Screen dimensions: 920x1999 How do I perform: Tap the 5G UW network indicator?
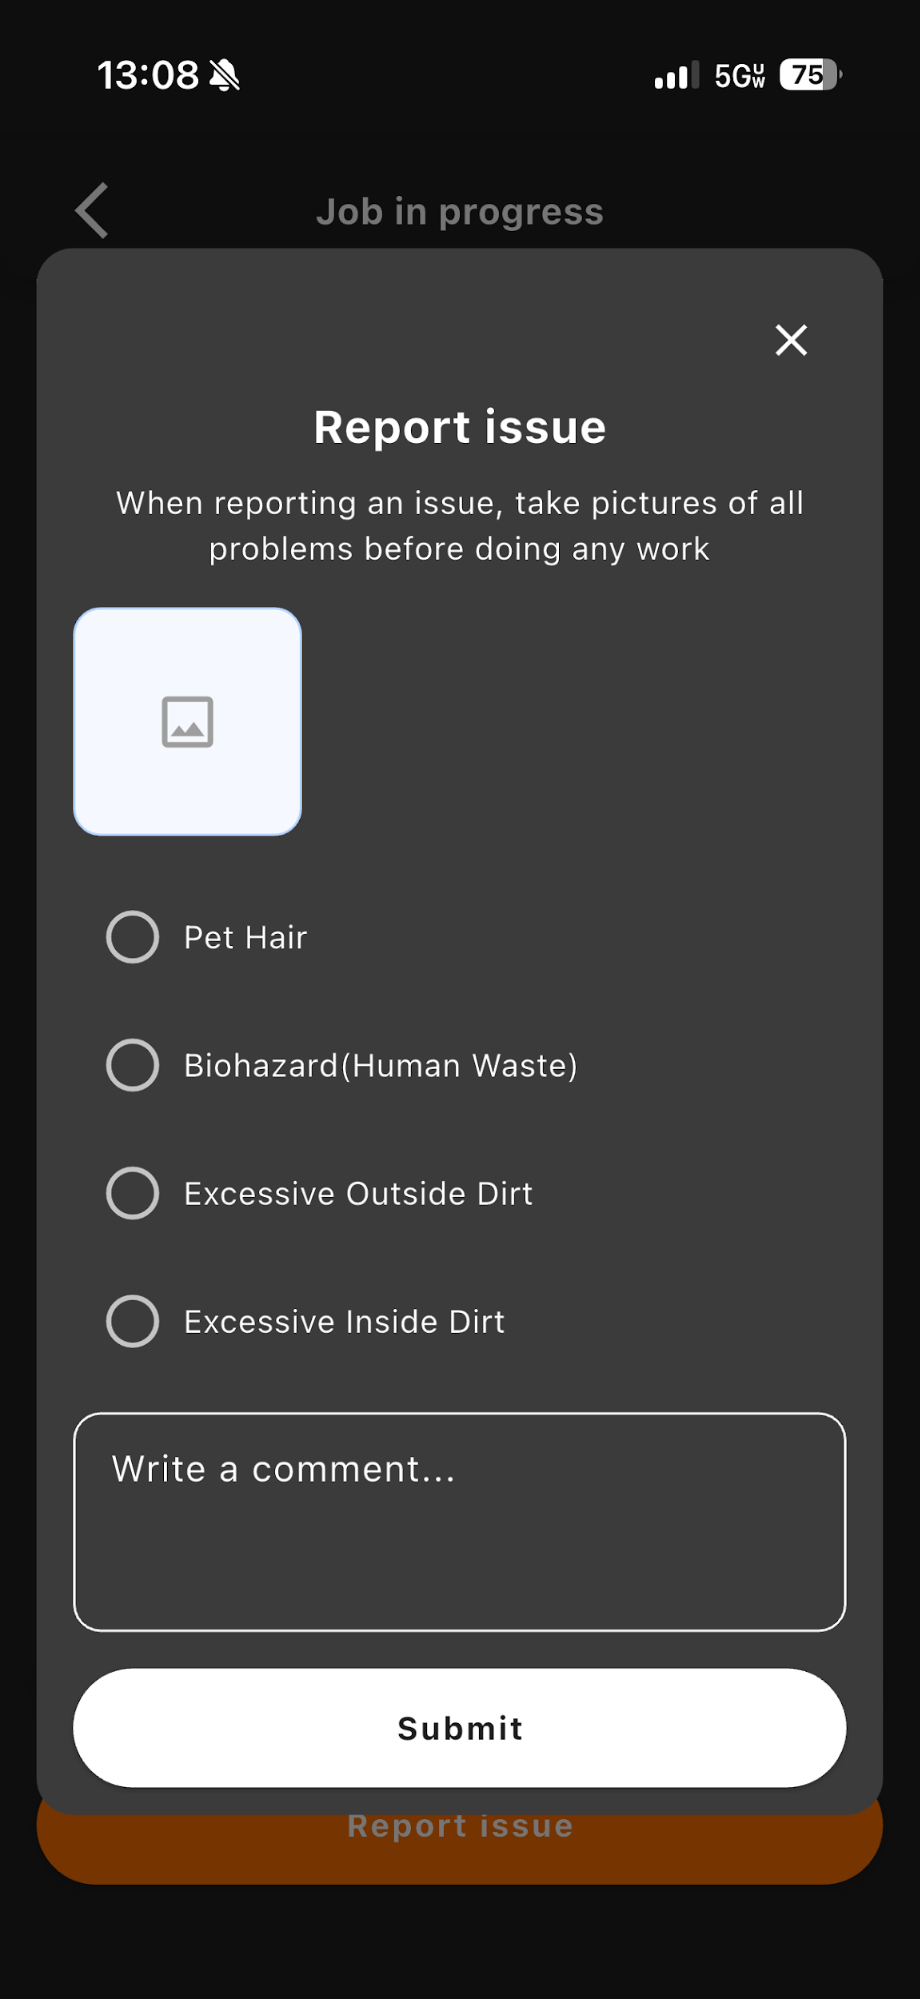click(740, 75)
